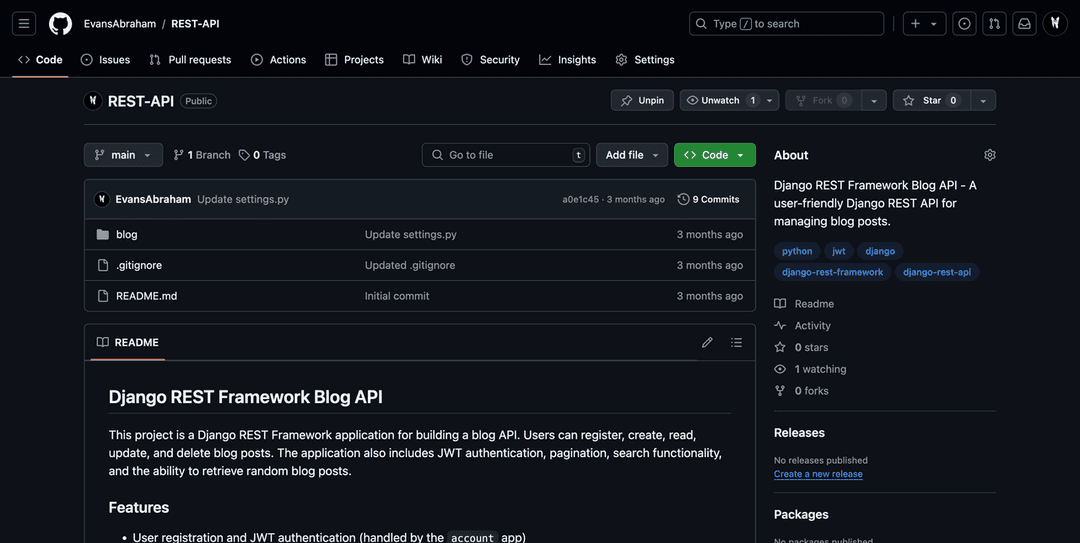The width and height of the screenshot is (1080, 543).
Task: Open the main branch selector dropdown
Action: (x=123, y=155)
